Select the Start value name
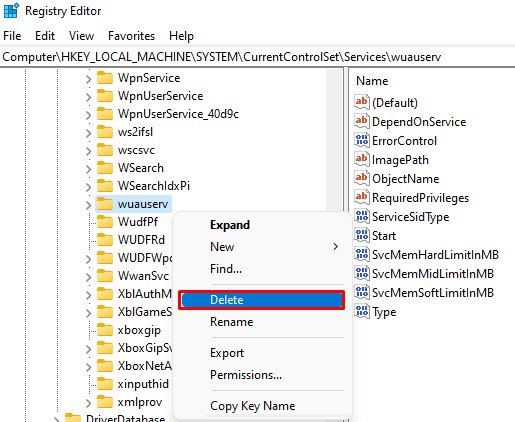The height and width of the screenshot is (422, 515). 384,236
